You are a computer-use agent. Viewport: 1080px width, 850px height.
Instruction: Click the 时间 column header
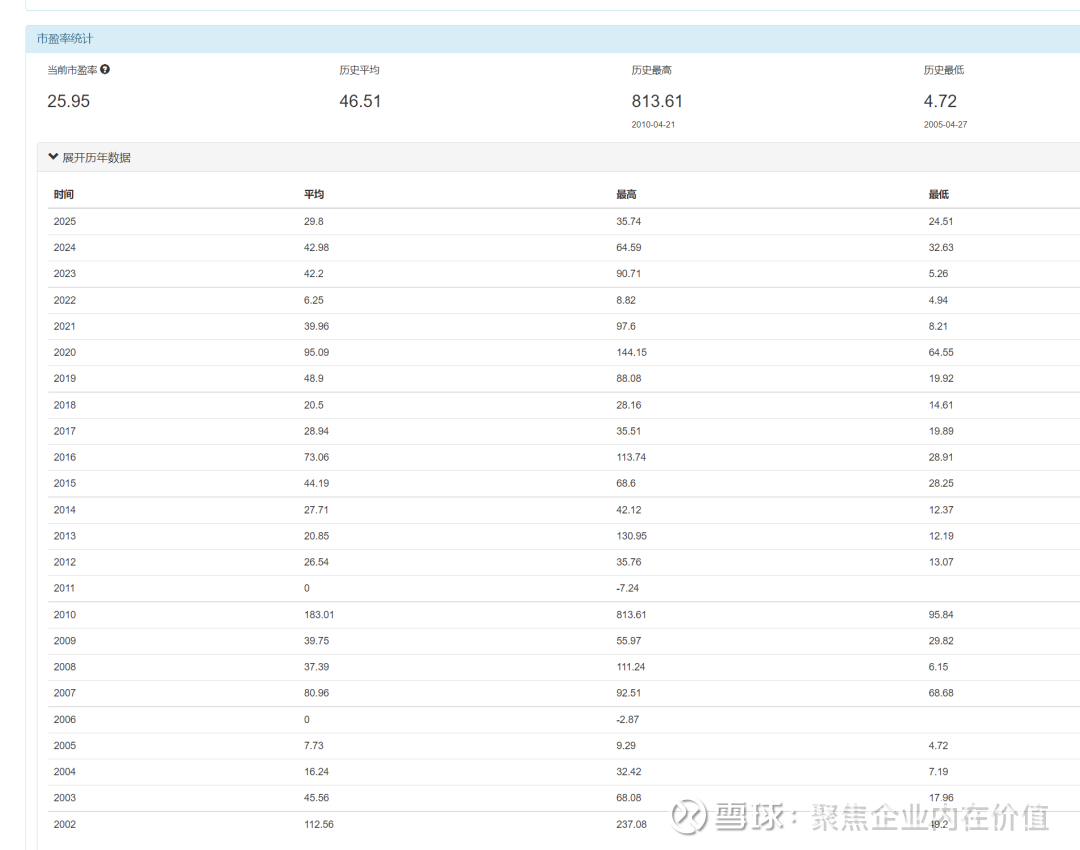tap(63, 194)
